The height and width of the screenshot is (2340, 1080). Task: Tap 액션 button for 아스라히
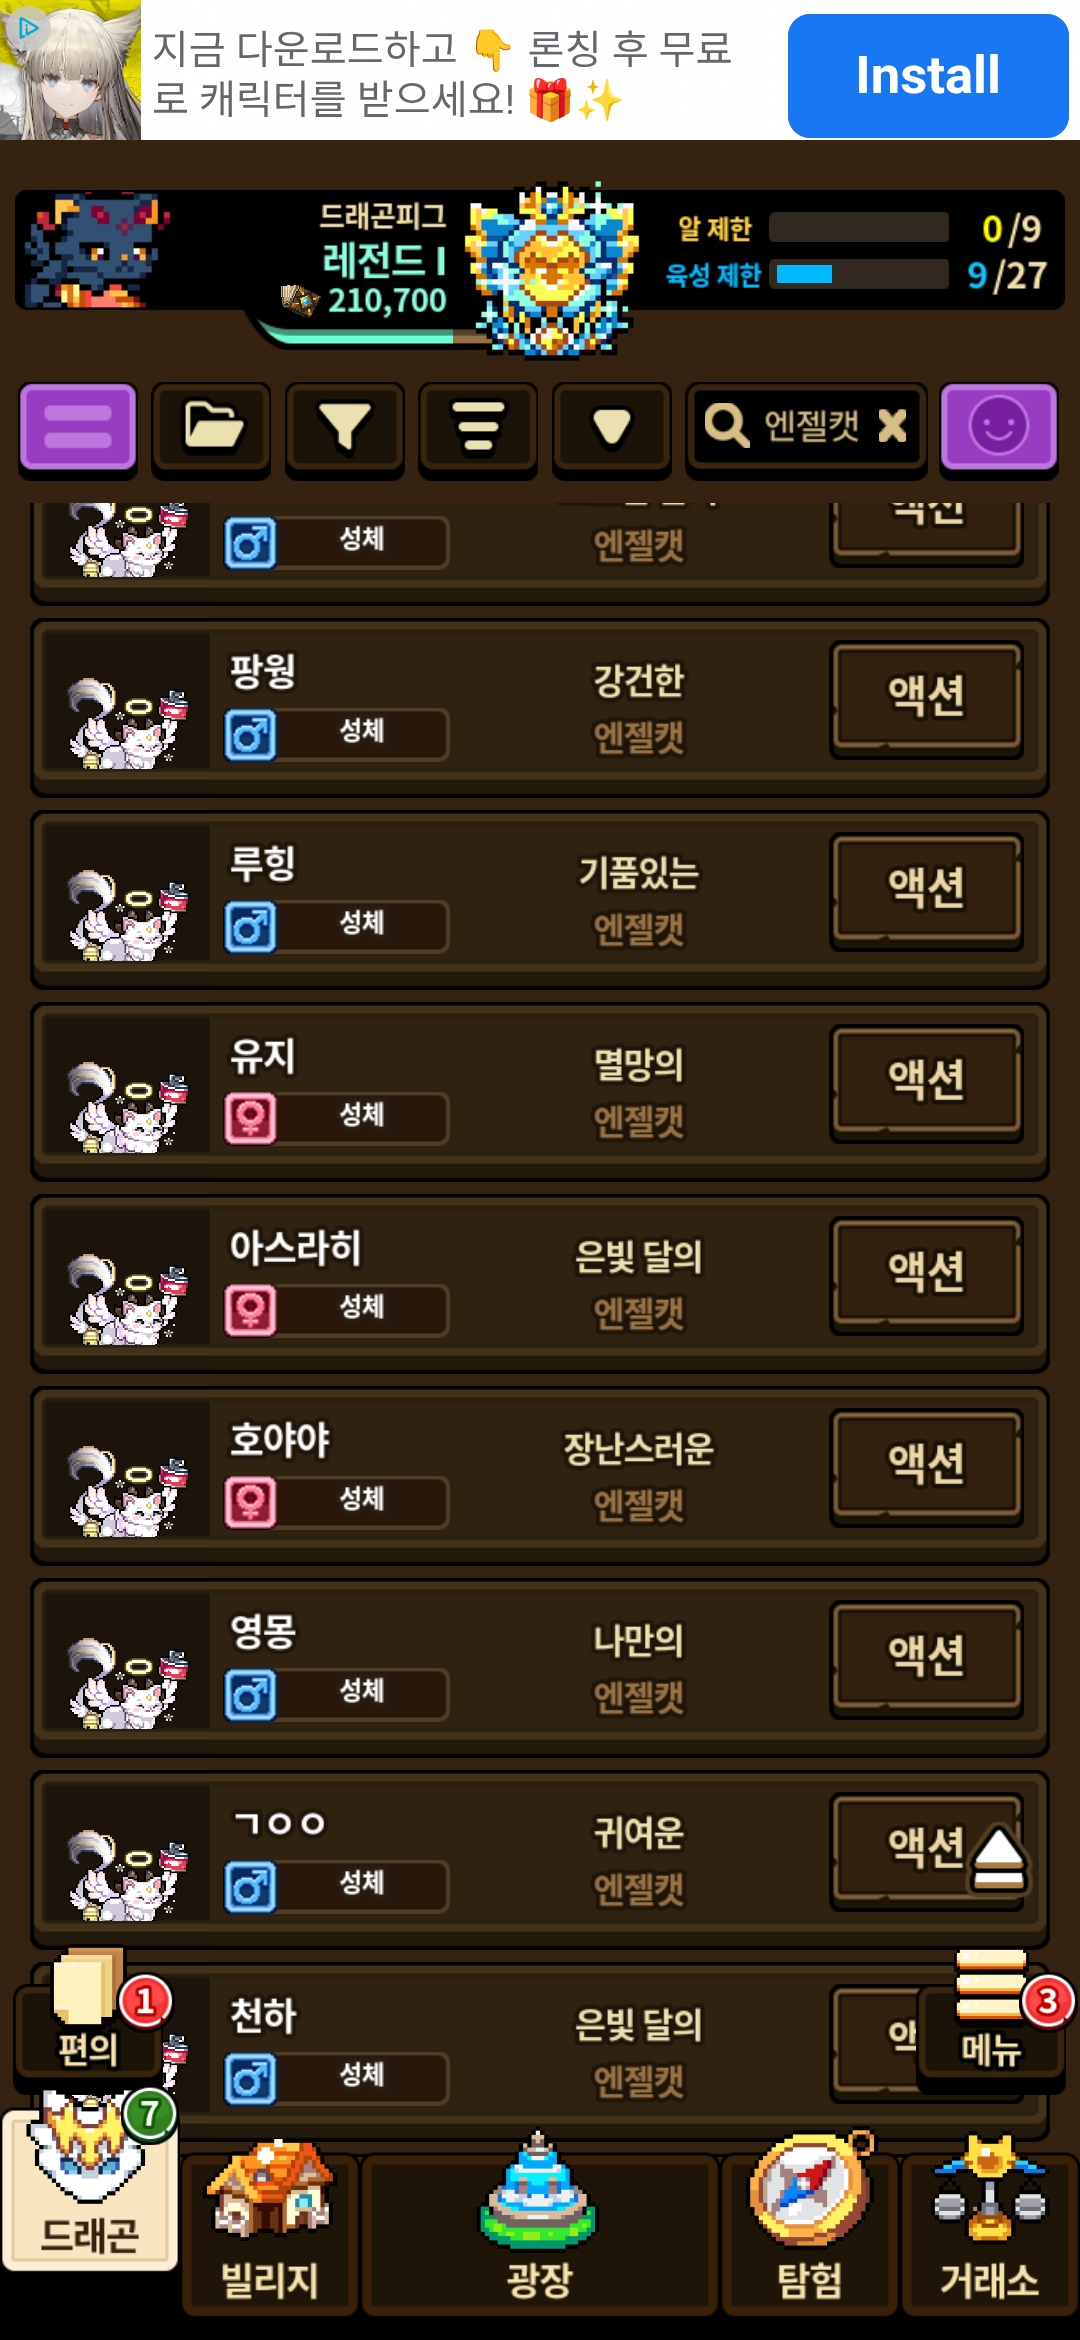click(927, 1273)
